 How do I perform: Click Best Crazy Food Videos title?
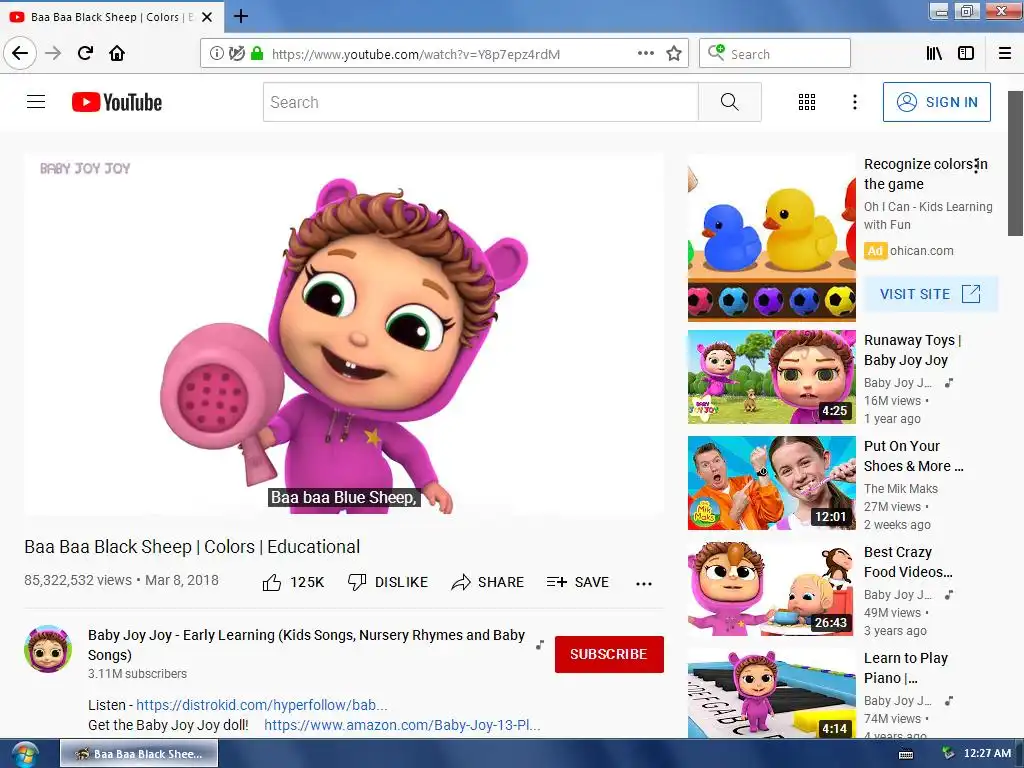(x=908, y=562)
